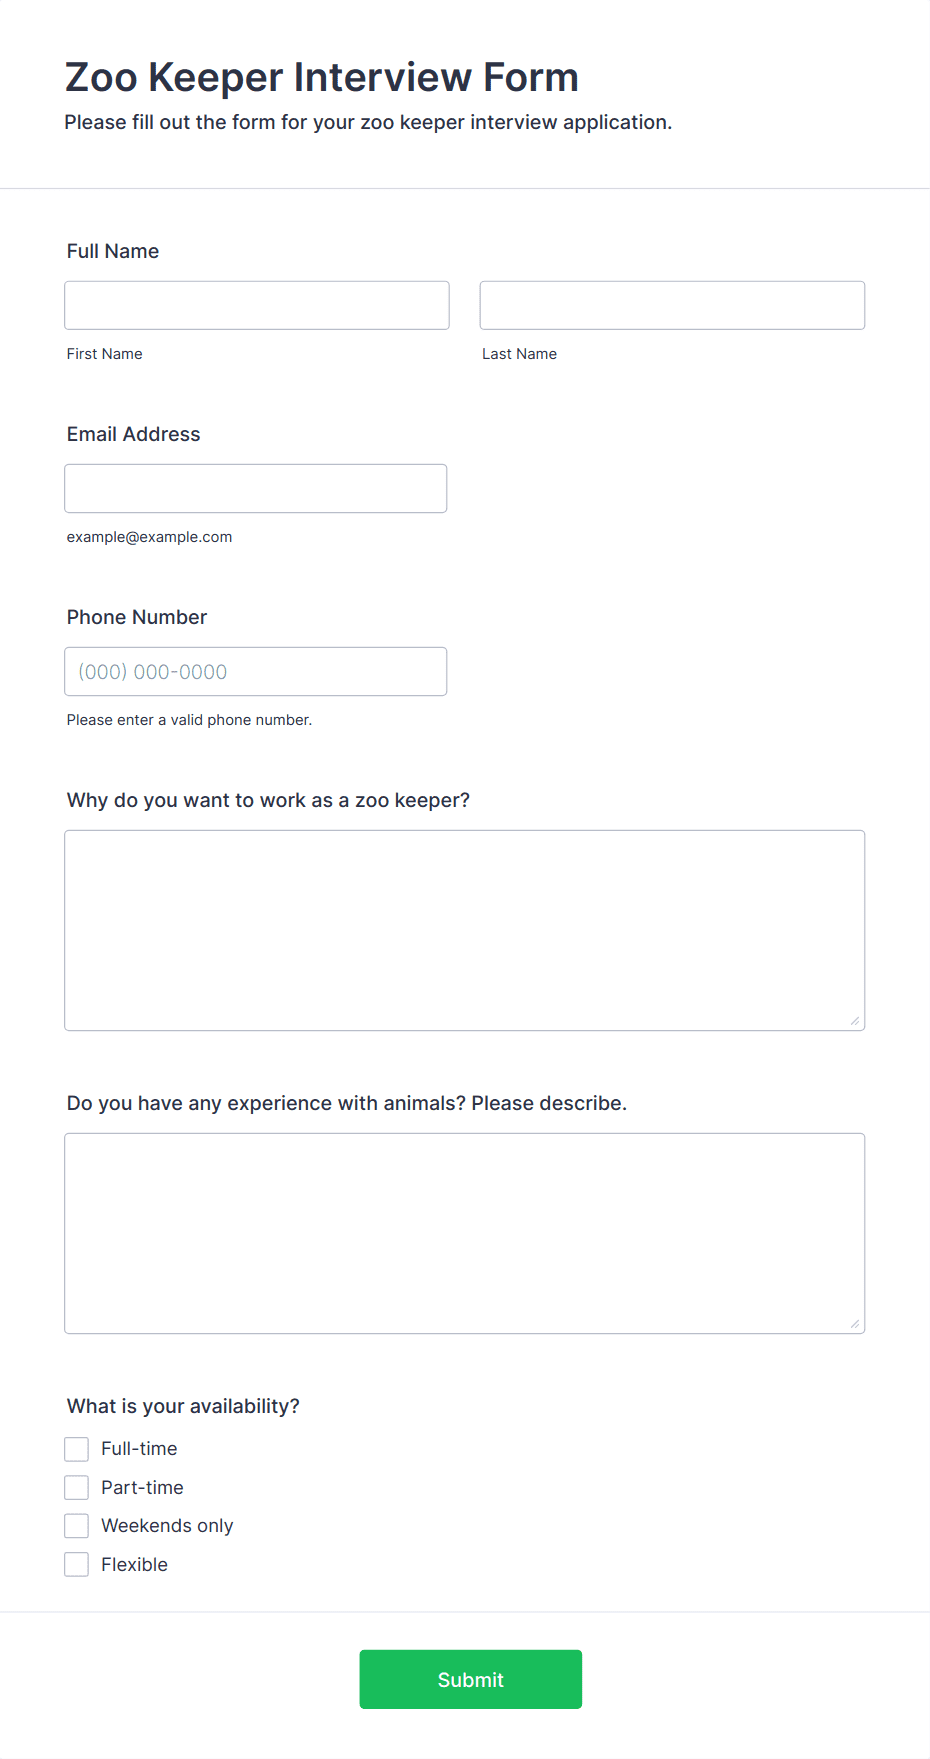Image resolution: width=930 pixels, height=1759 pixels.
Task: Click the Phone Number field label
Action: pyautogui.click(x=137, y=617)
